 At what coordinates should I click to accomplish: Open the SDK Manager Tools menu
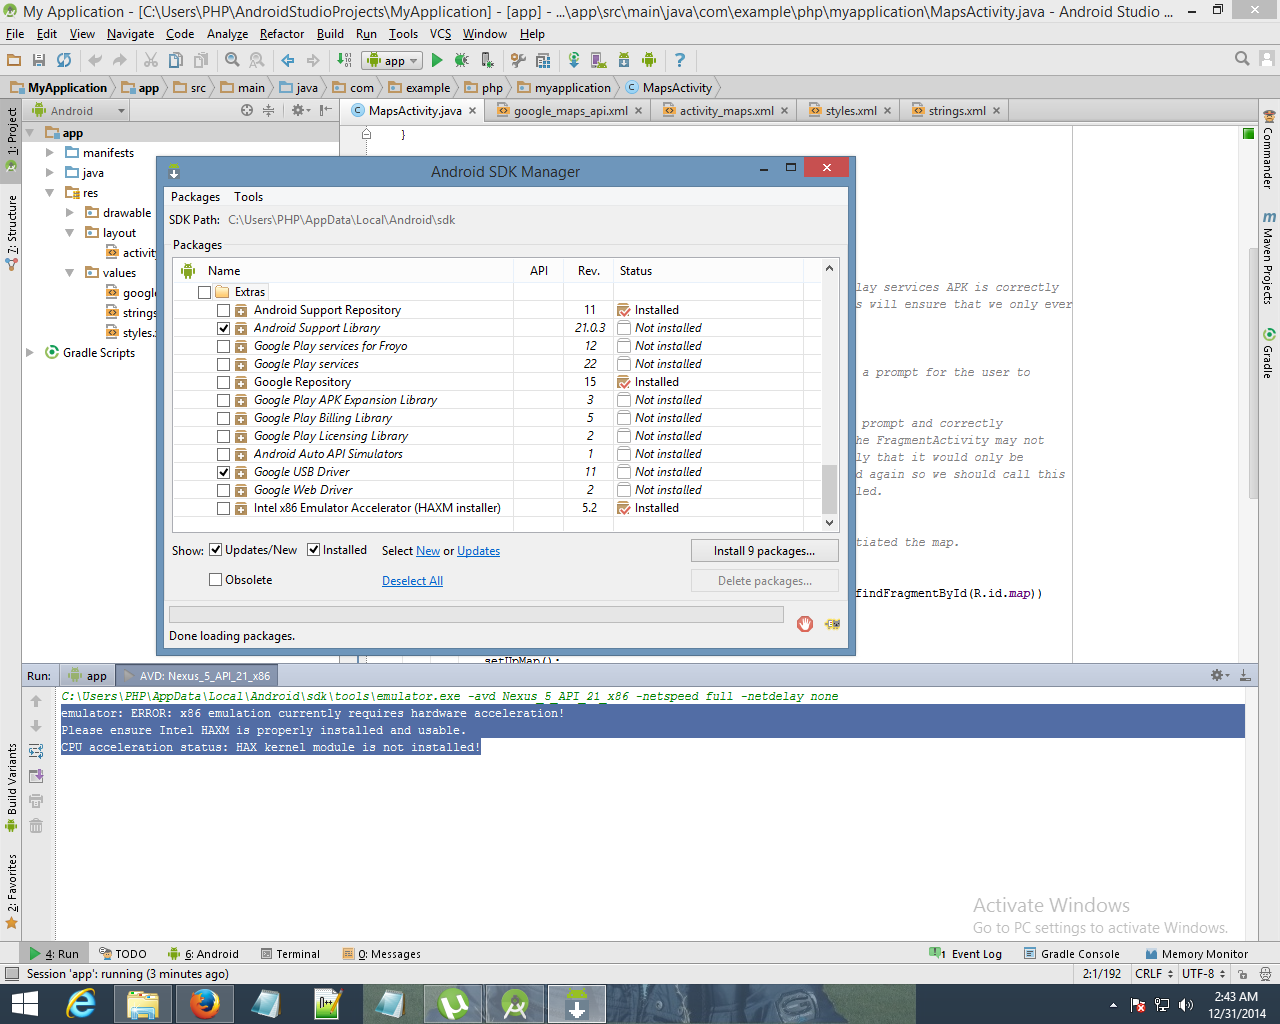point(248,197)
